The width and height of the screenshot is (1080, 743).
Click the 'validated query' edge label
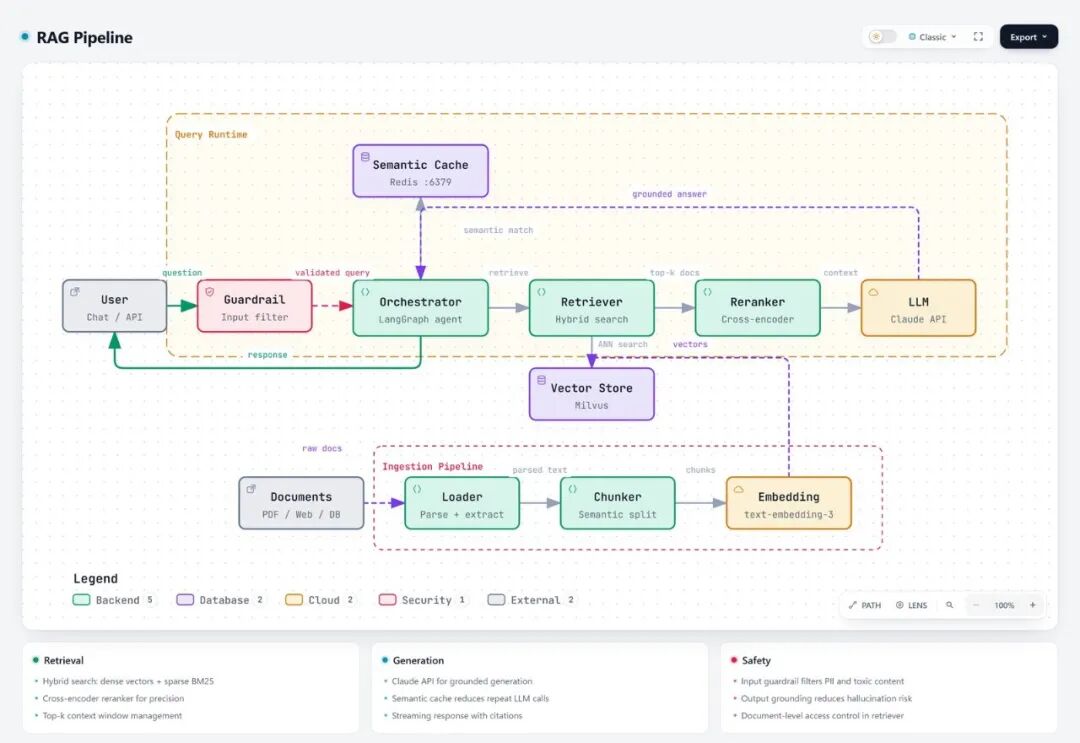pos(332,273)
